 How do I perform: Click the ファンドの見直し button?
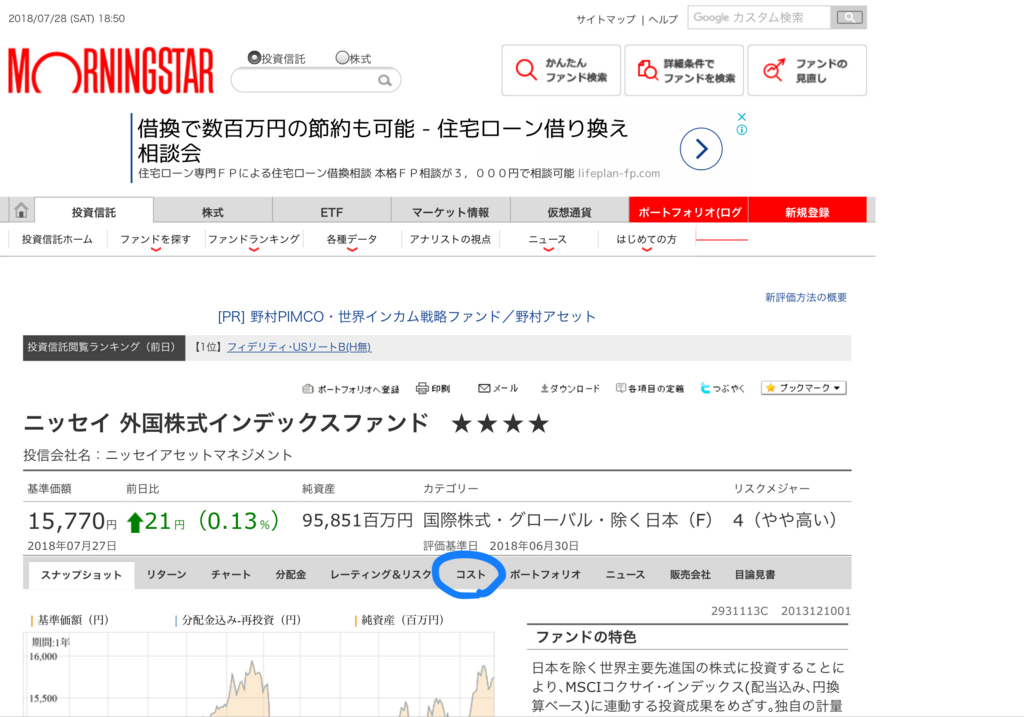click(807, 71)
